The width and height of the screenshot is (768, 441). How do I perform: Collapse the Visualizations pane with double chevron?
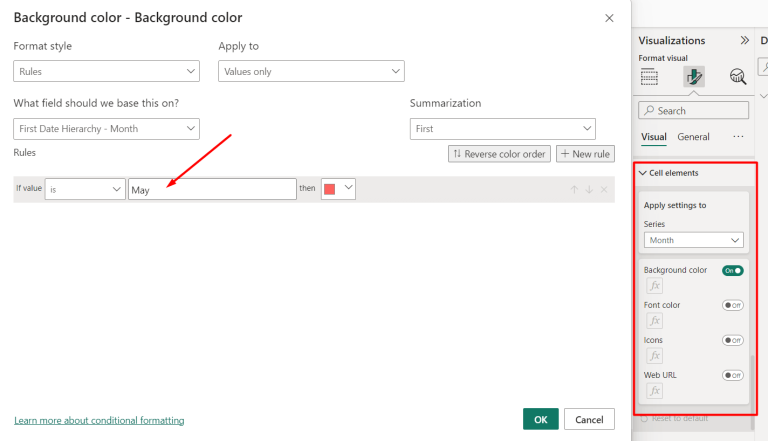click(744, 41)
